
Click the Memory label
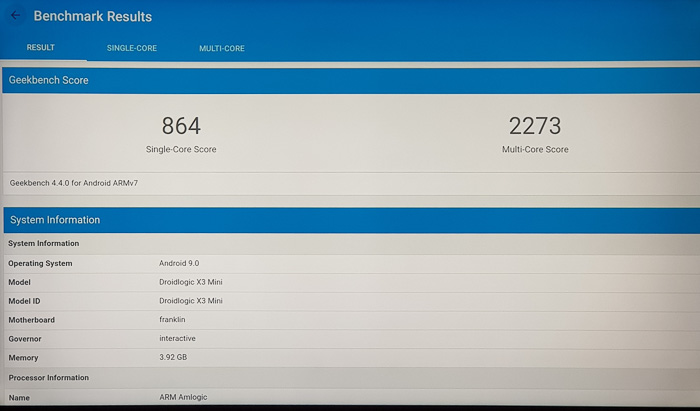pos(23,358)
